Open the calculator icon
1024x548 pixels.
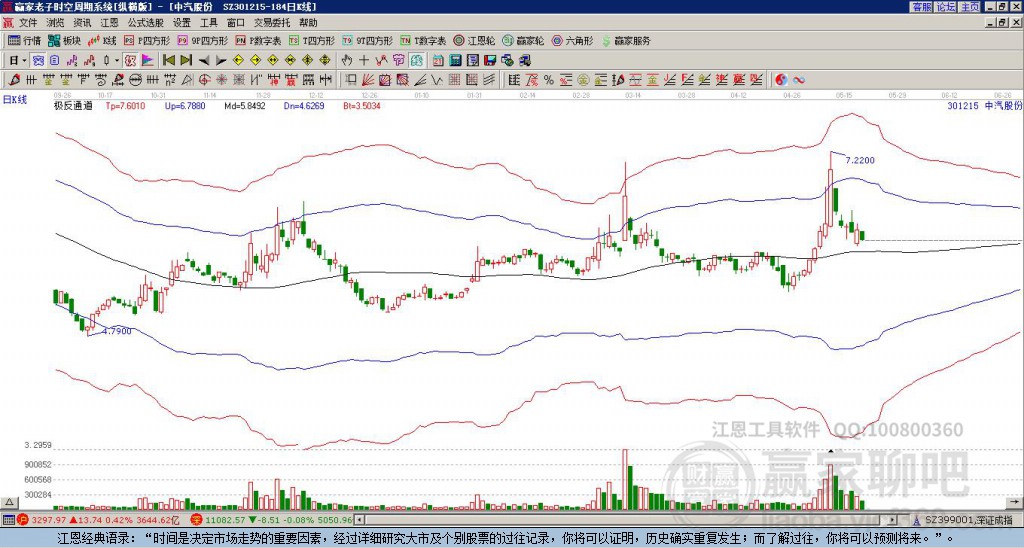pos(455,61)
